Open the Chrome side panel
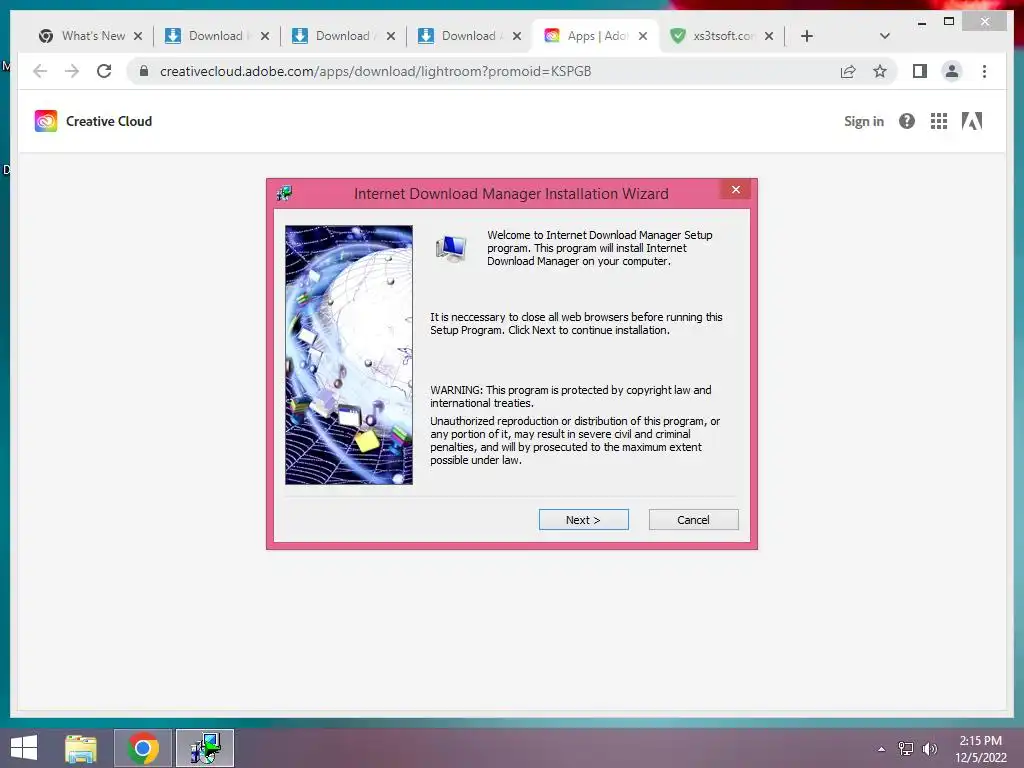This screenshot has height=768, width=1024. click(x=920, y=71)
